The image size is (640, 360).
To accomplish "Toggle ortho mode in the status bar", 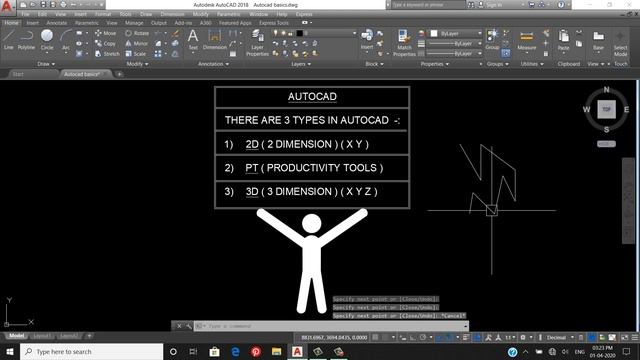I will 413,337.
